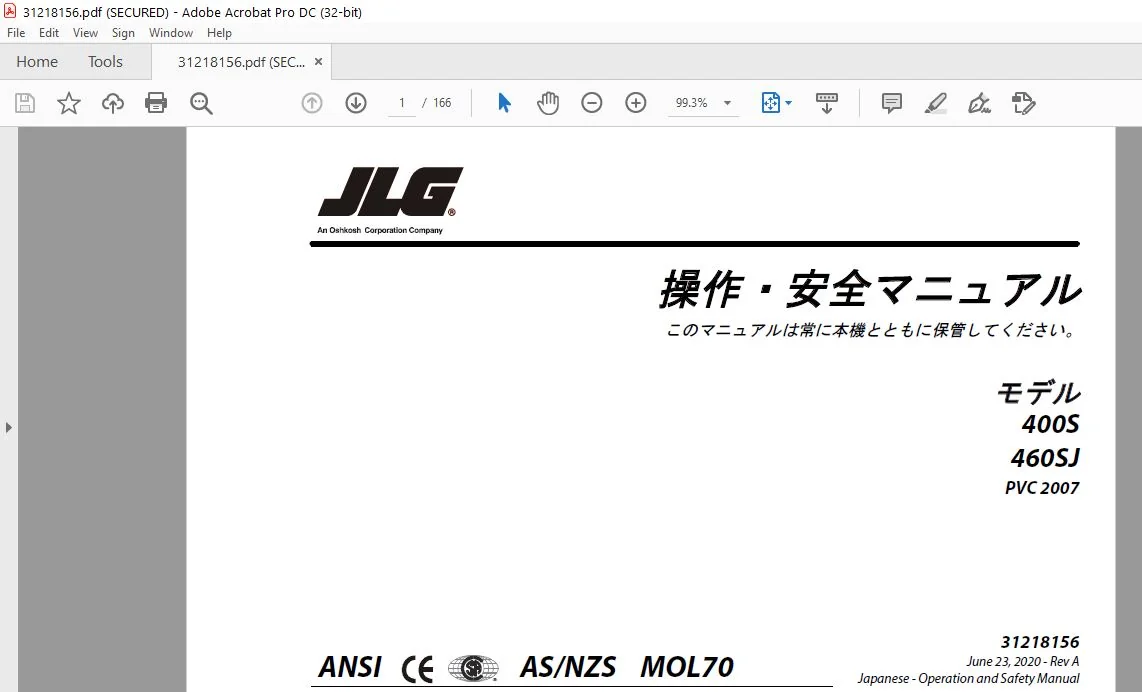Print the document
1142x692 pixels.
[x=156, y=103]
